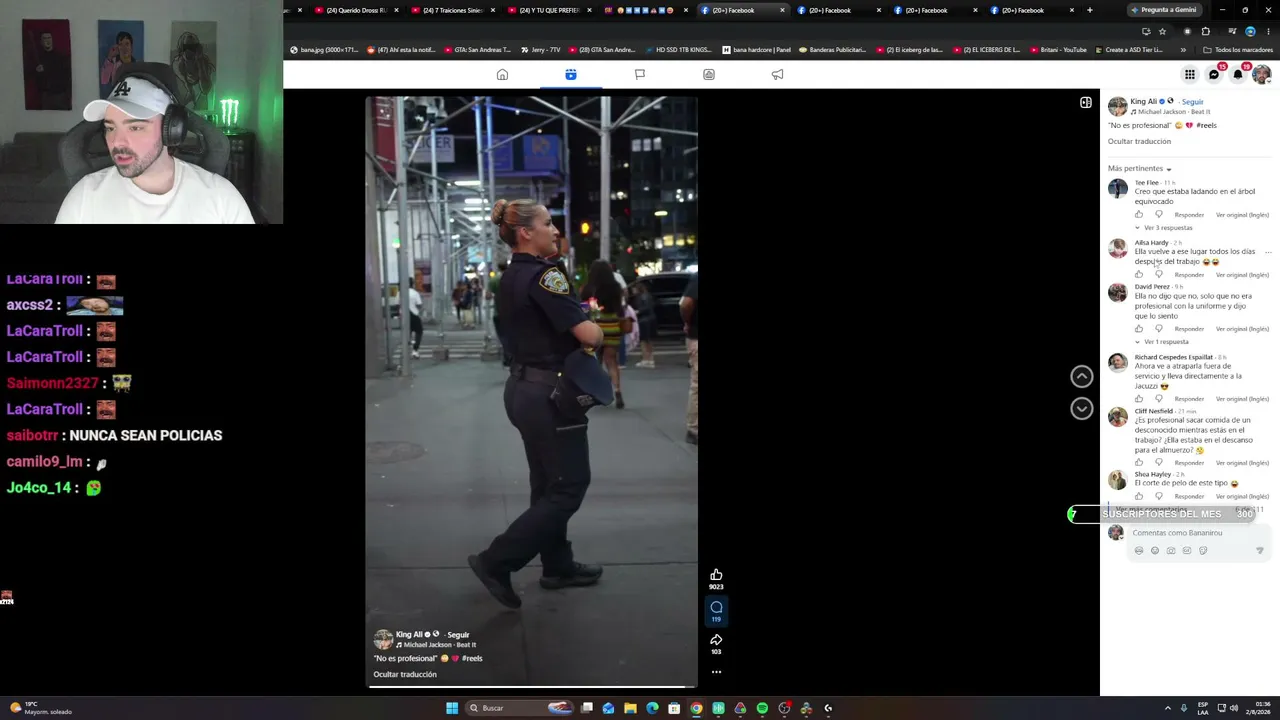
Task: Like Shea Hayley's comment
Action: pyautogui.click(x=1139, y=495)
